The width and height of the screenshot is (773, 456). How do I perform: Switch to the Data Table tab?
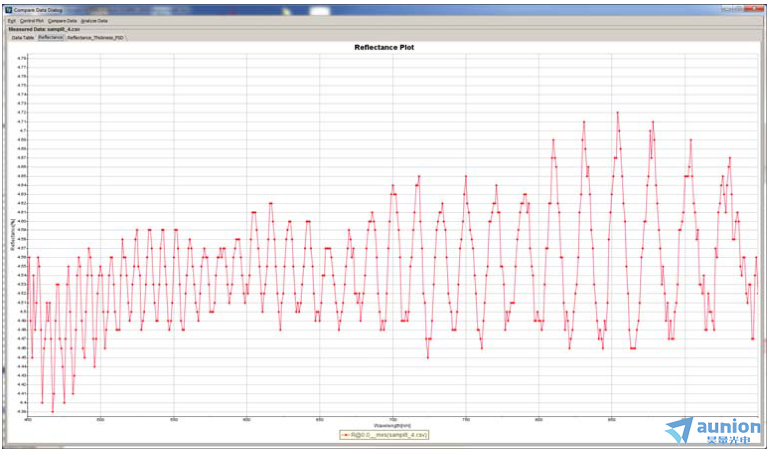23,37
